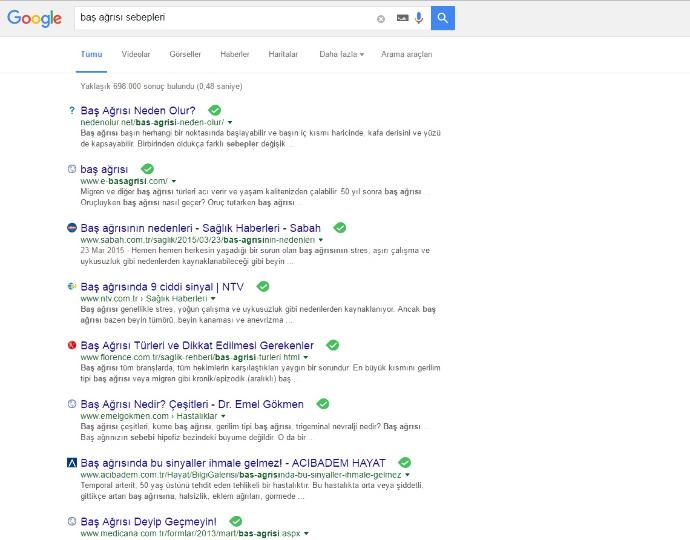Select the Tümü tab

(92, 54)
